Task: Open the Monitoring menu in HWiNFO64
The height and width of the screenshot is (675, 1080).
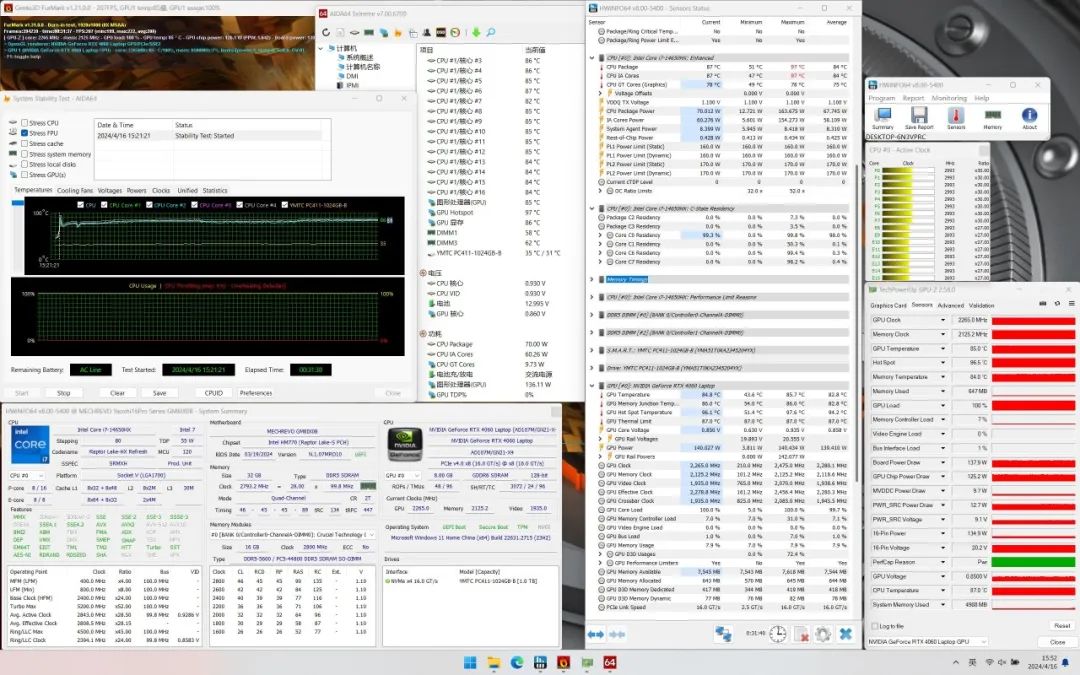Action: click(949, 98)
